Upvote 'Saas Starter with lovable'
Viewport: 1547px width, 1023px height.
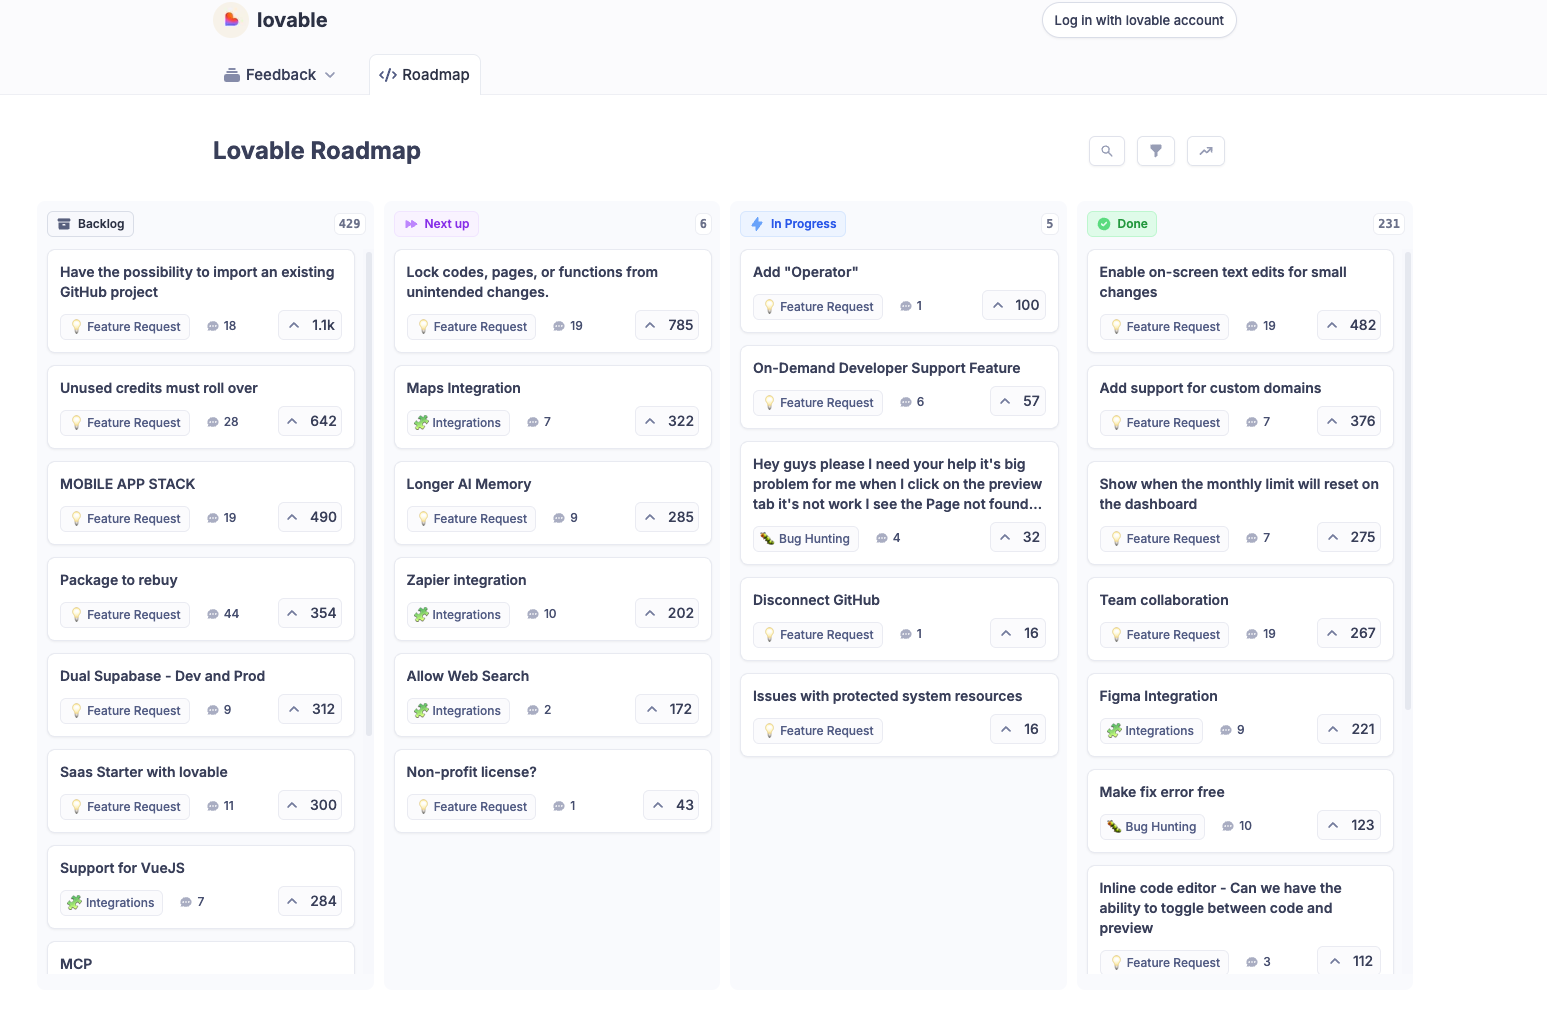tap(310, 805)
